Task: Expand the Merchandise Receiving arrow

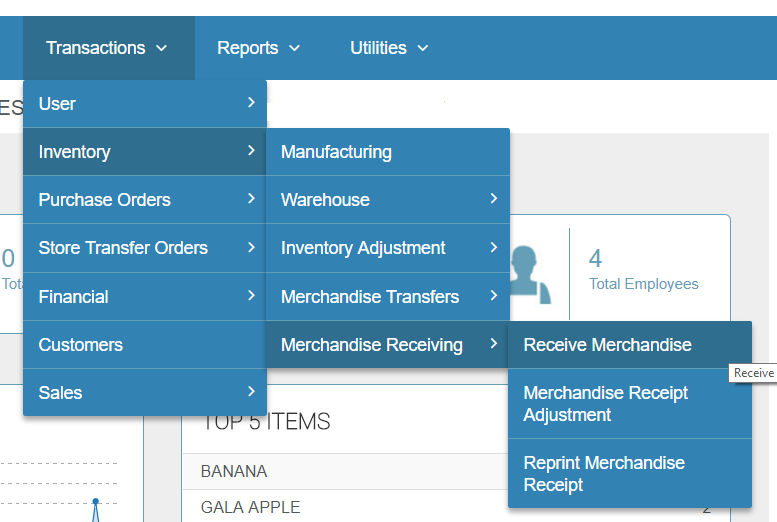Action: coord(494,343)
